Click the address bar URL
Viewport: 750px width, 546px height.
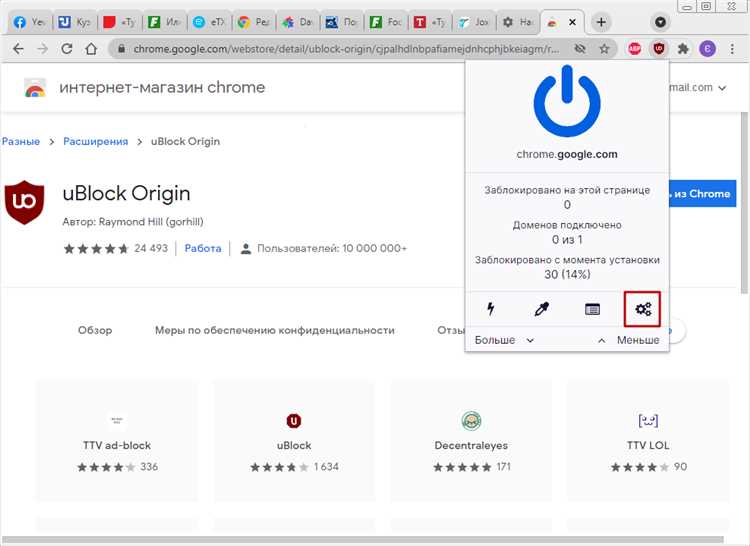tap(346, 48)
